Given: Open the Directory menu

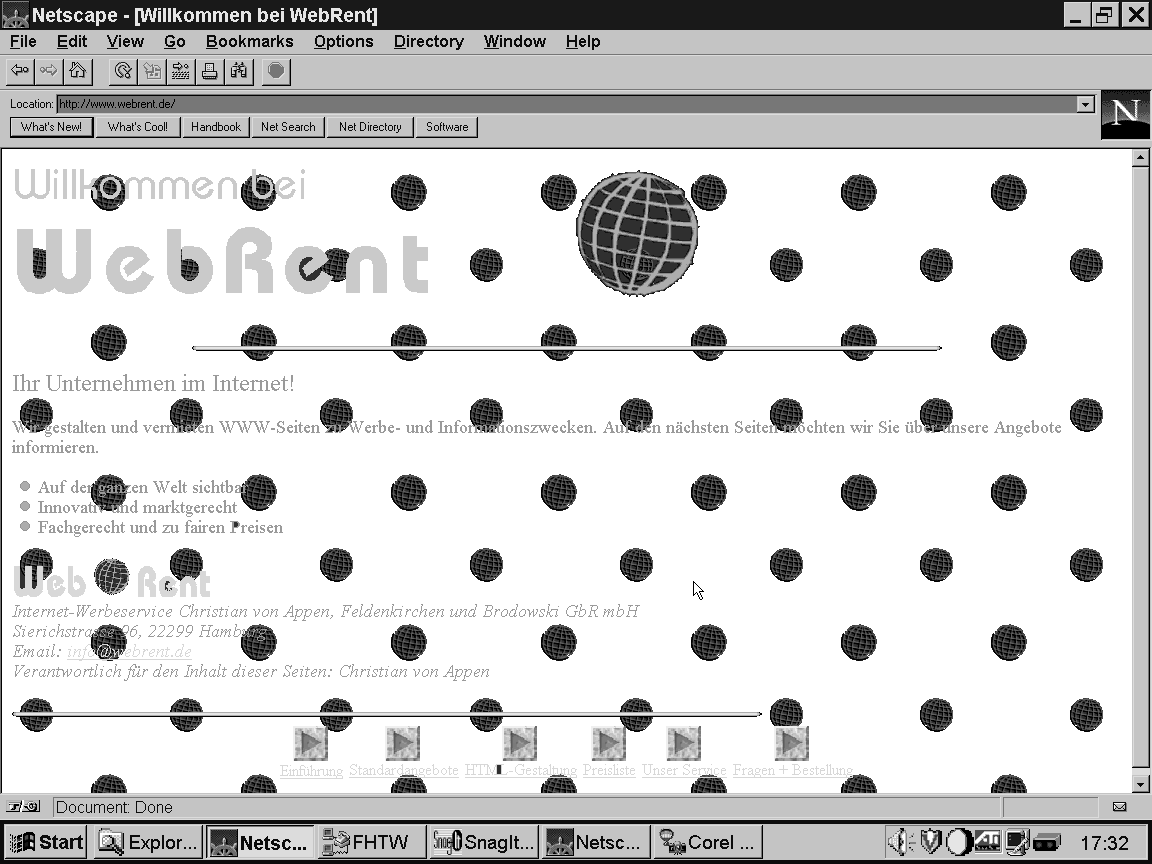Looking at the screenshot, I should (428, 41).
